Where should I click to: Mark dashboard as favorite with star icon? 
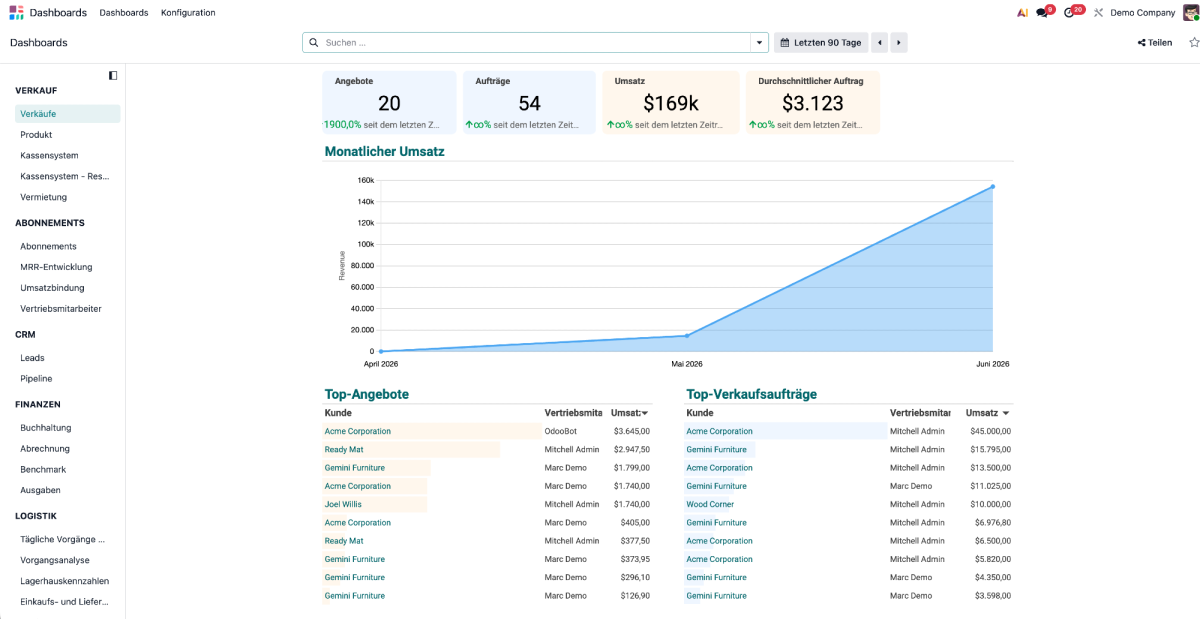1194,43
